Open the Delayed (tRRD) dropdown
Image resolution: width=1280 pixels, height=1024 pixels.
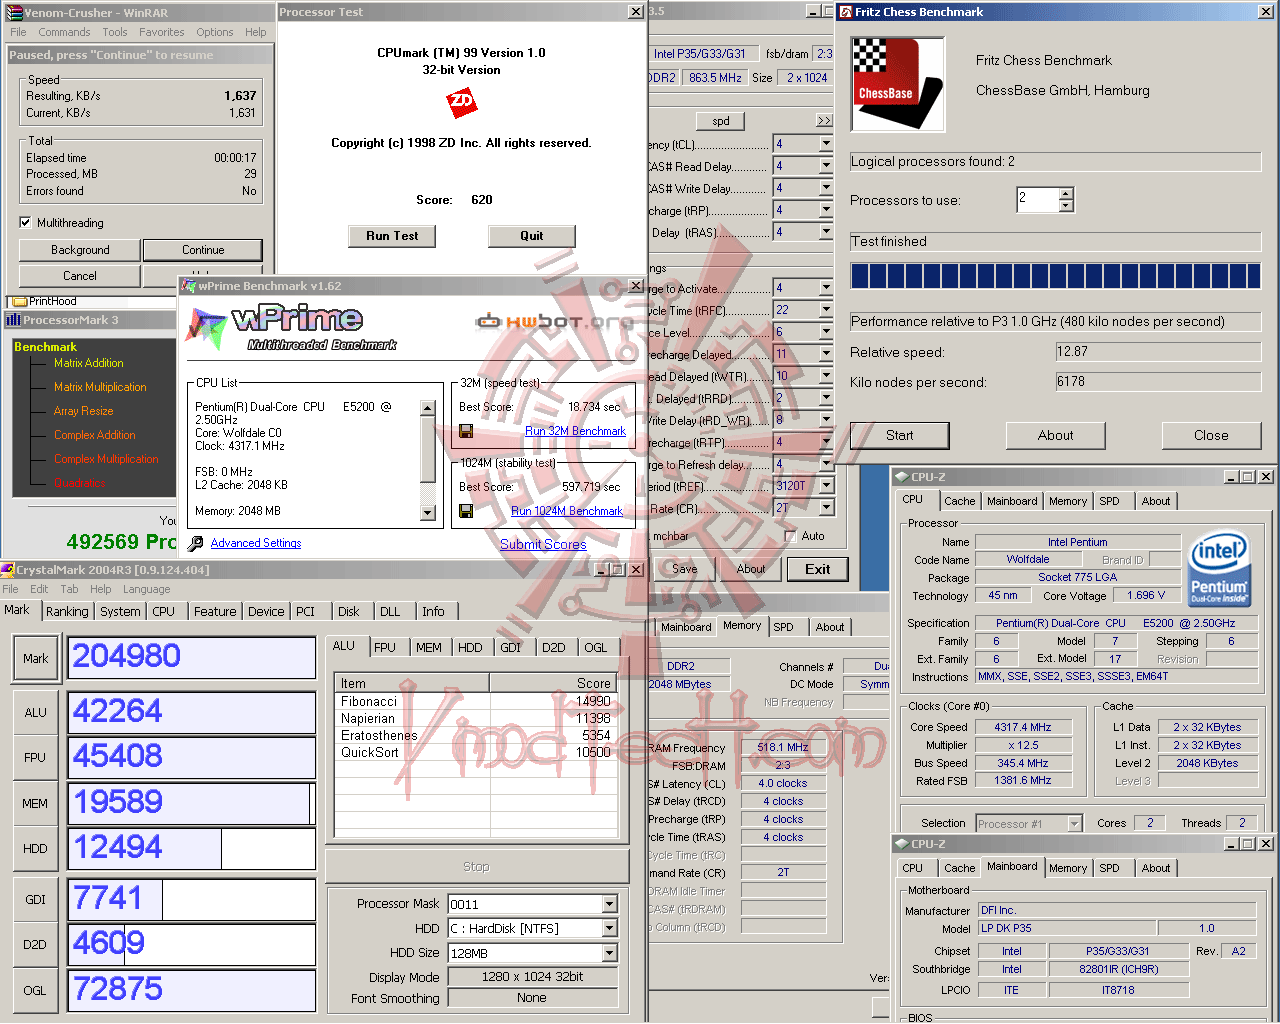pyautogui.click(x=826, y=398)
